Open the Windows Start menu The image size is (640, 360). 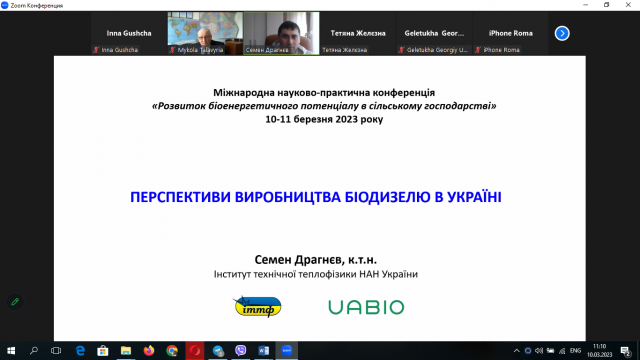click(11, 351)
